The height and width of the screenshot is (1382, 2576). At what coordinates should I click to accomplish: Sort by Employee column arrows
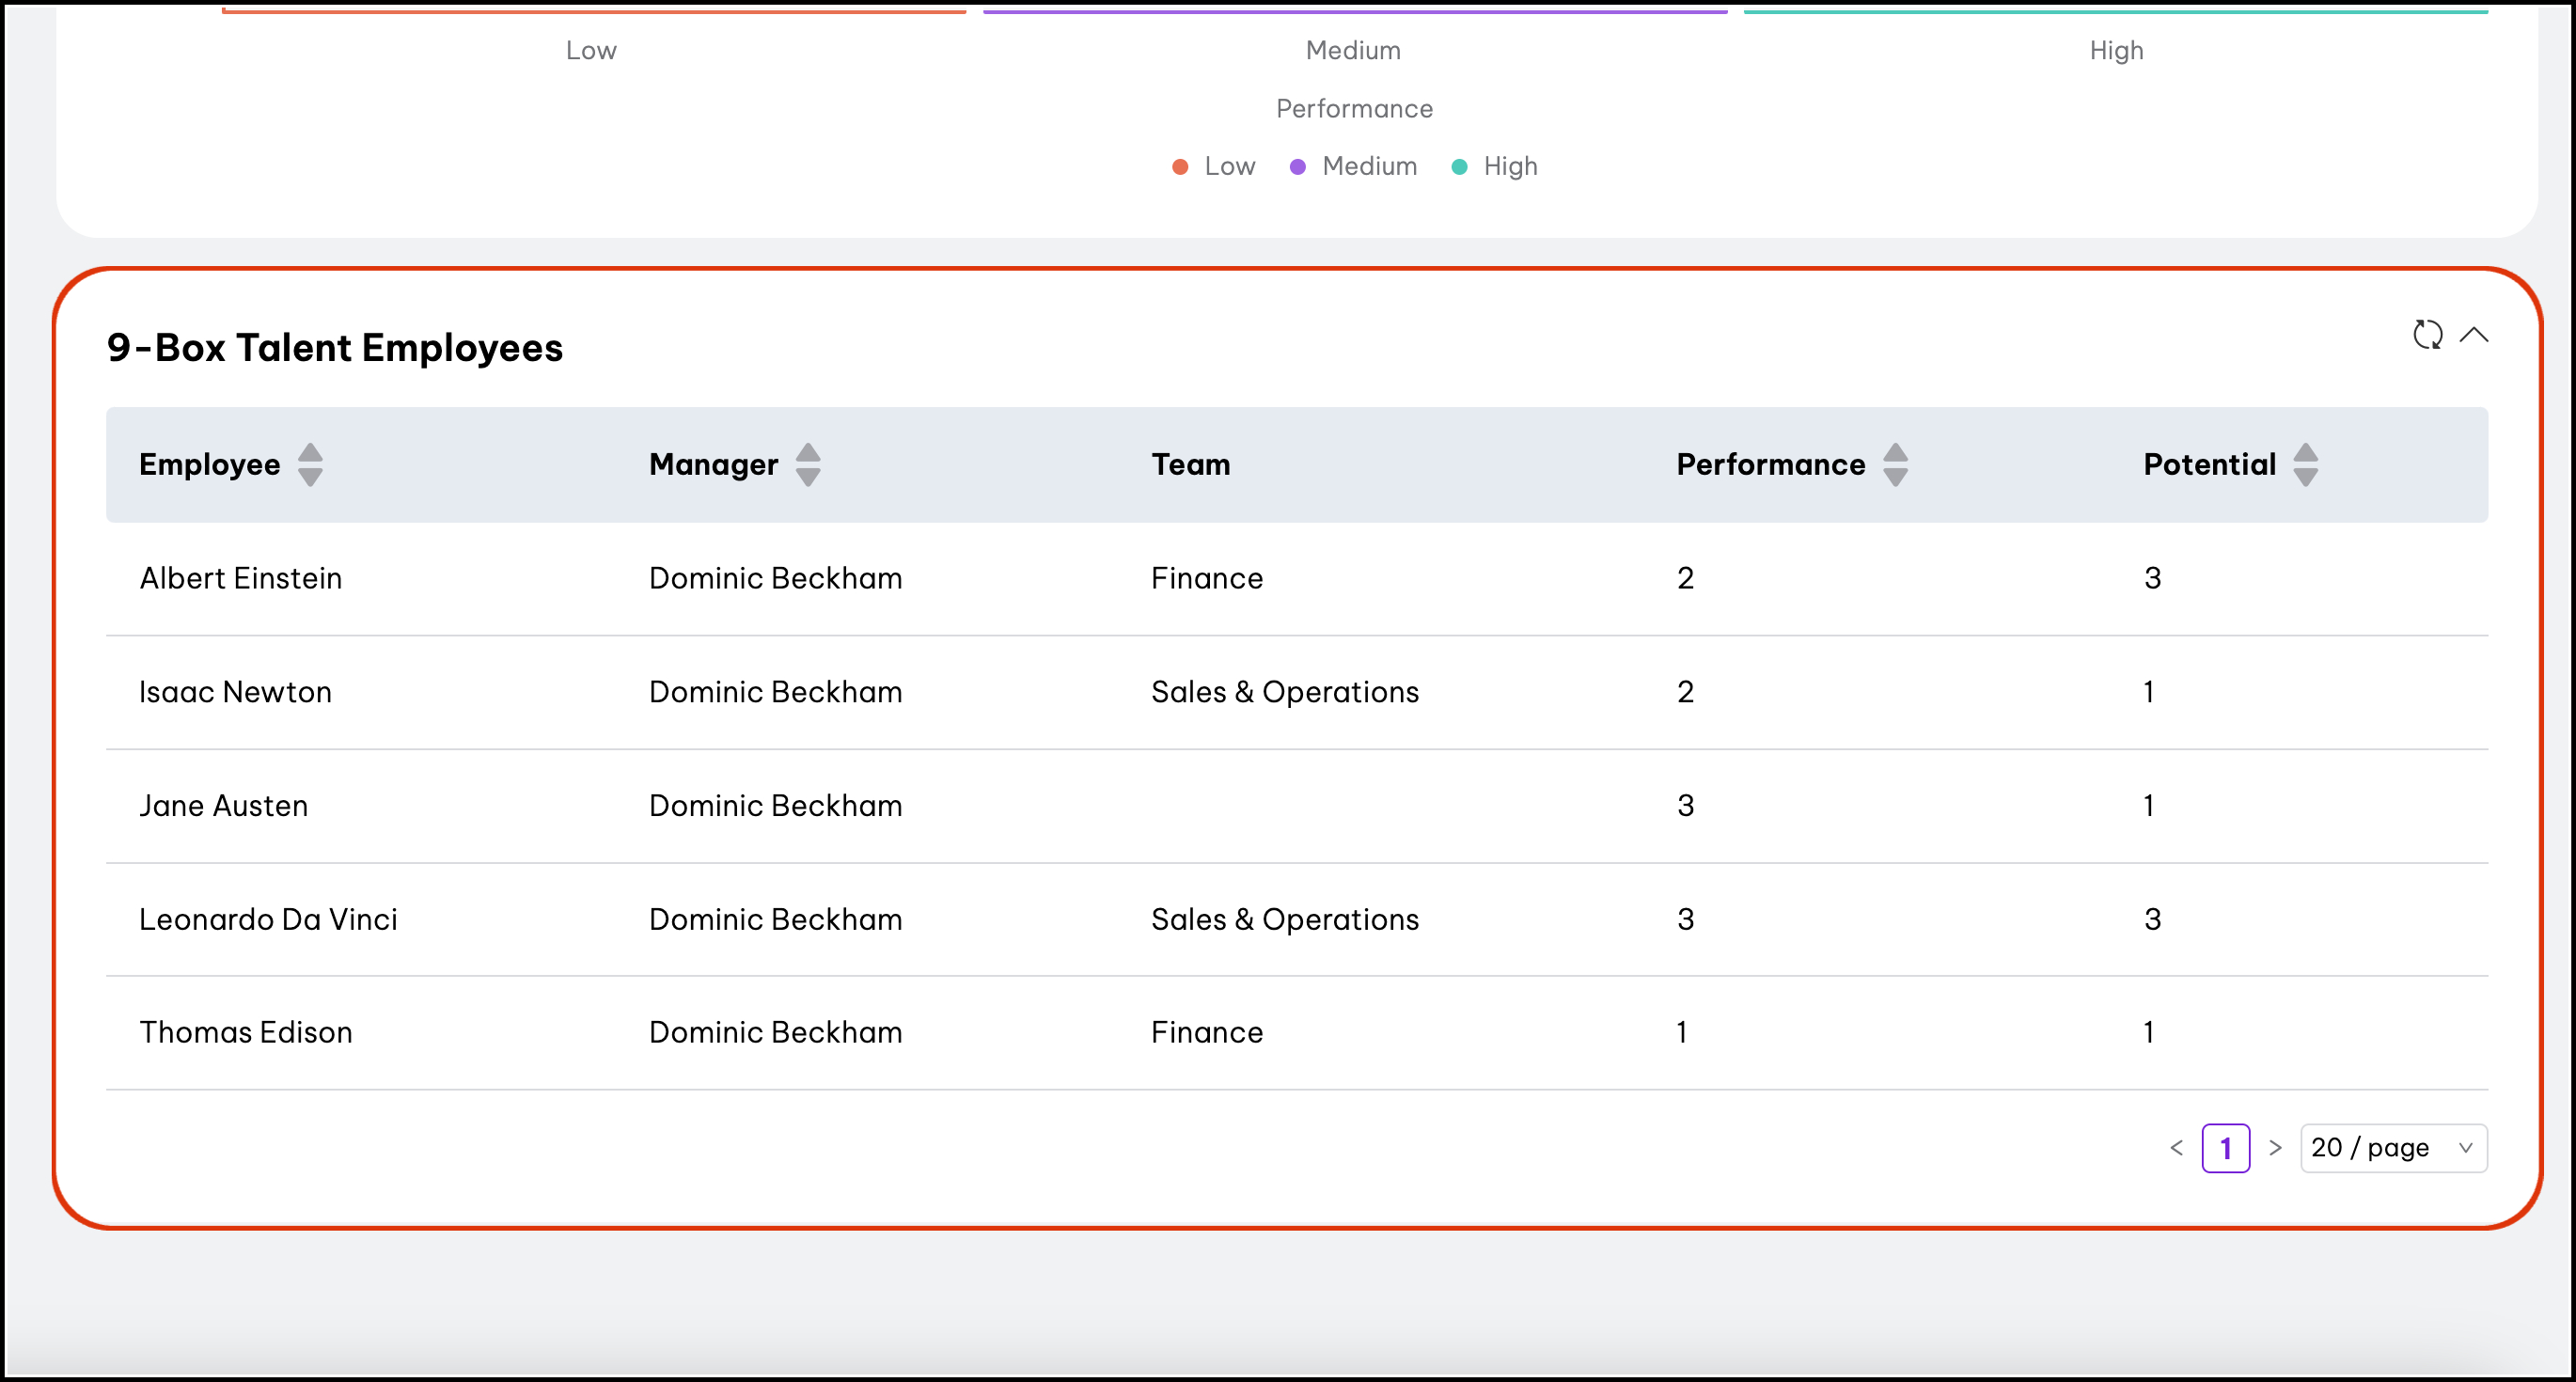tap(310, 465)
